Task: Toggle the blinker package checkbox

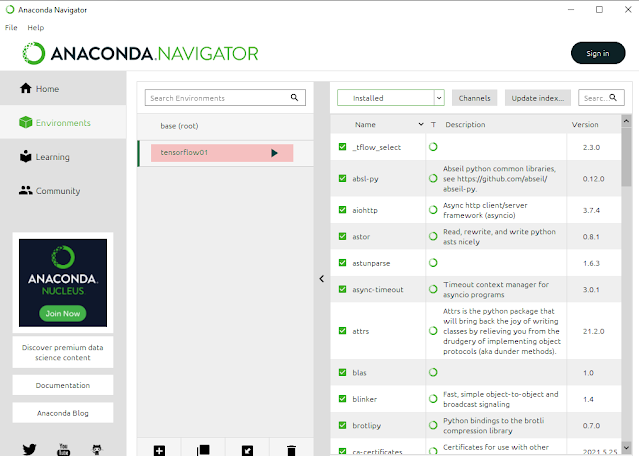Action: tap(342, 399)
